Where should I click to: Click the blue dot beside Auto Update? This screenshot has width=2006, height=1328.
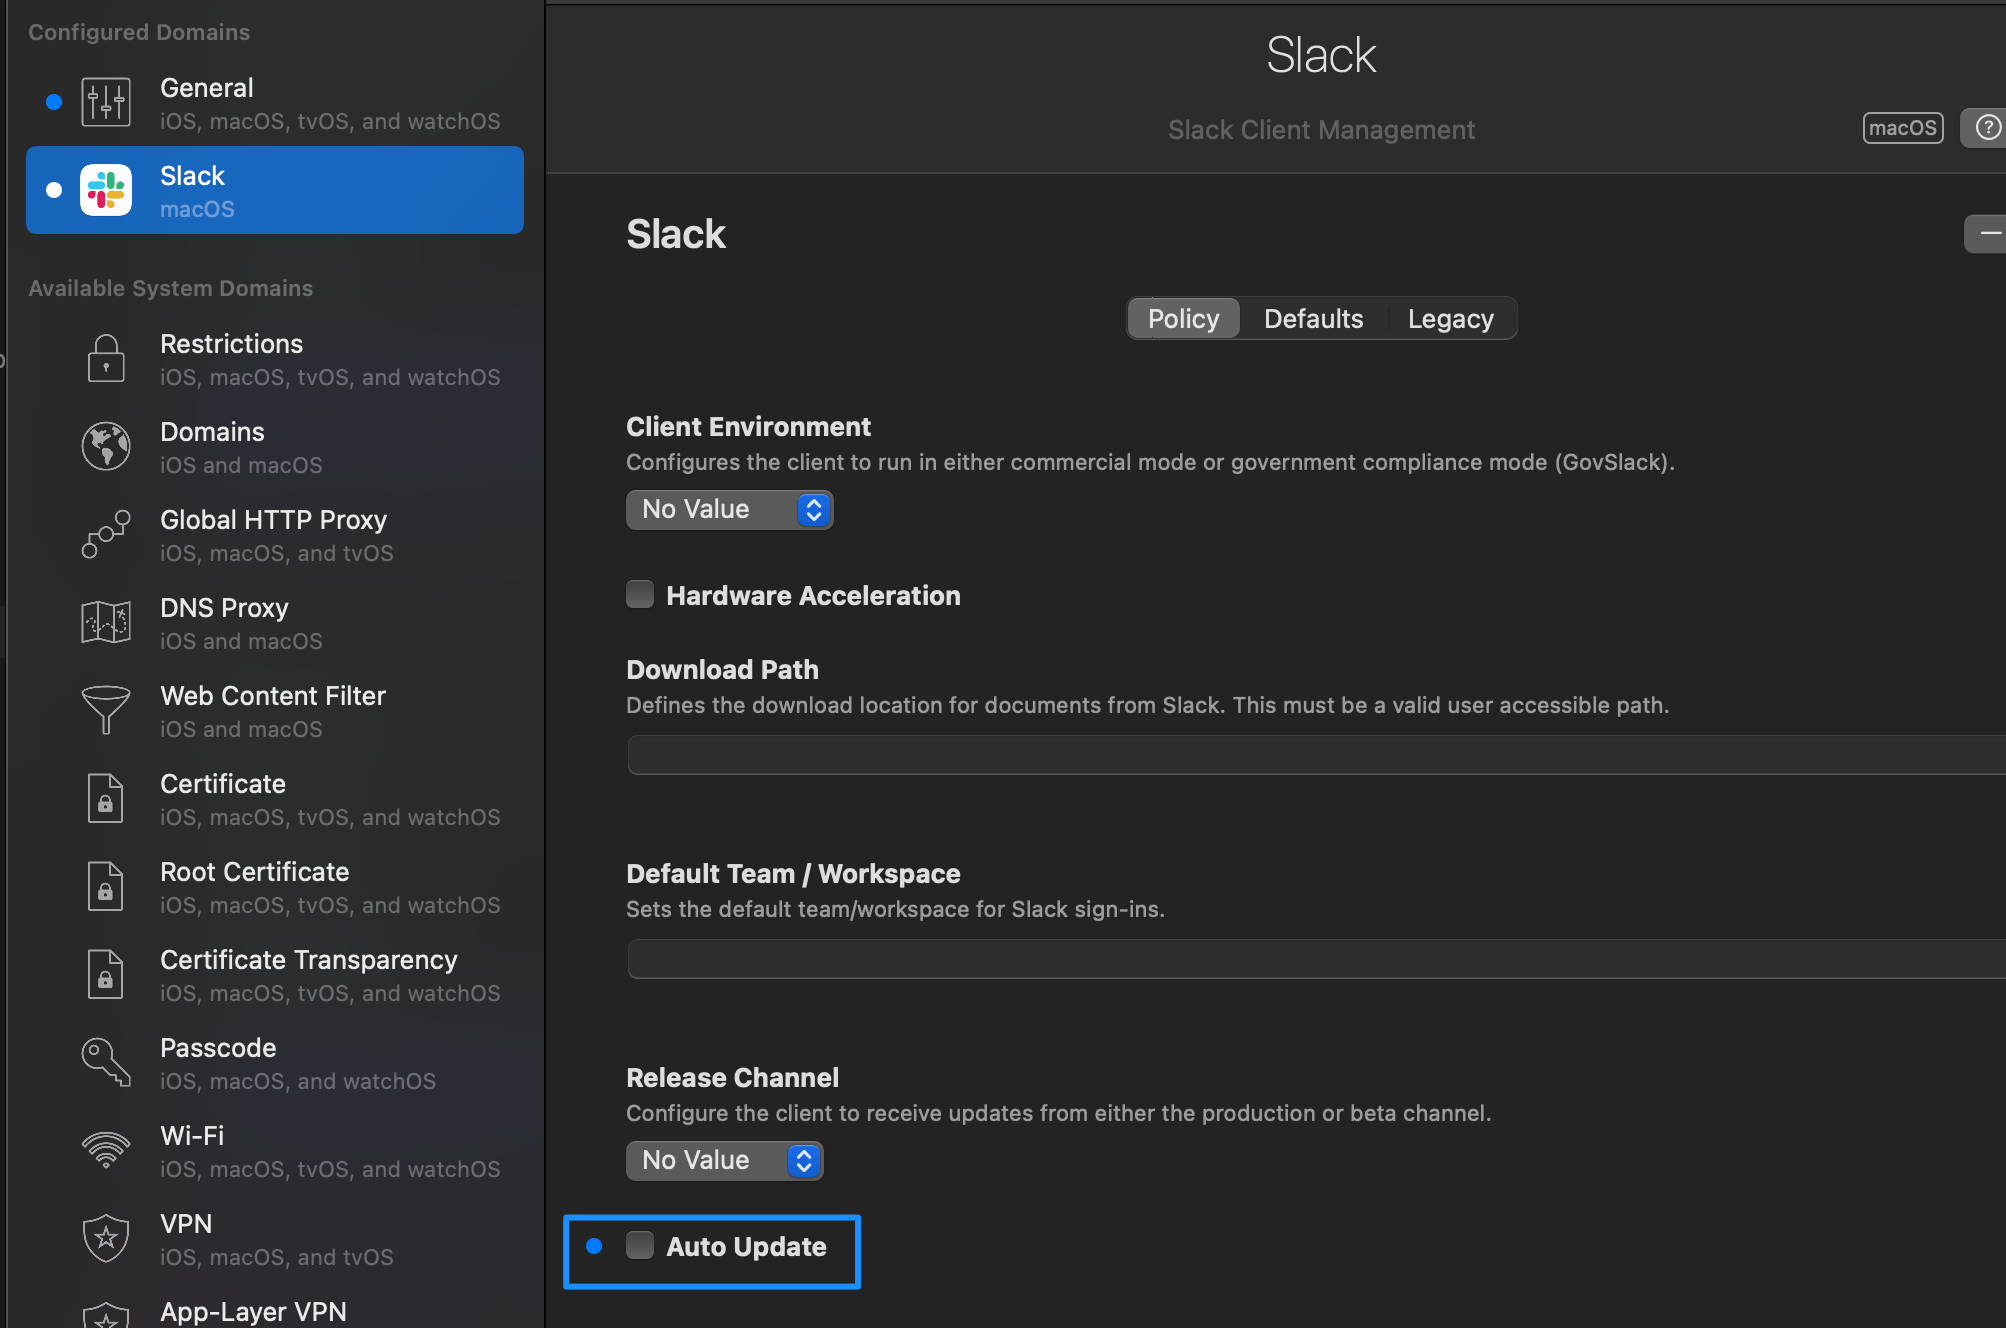pyautogui.click(x=594, y=1246)
